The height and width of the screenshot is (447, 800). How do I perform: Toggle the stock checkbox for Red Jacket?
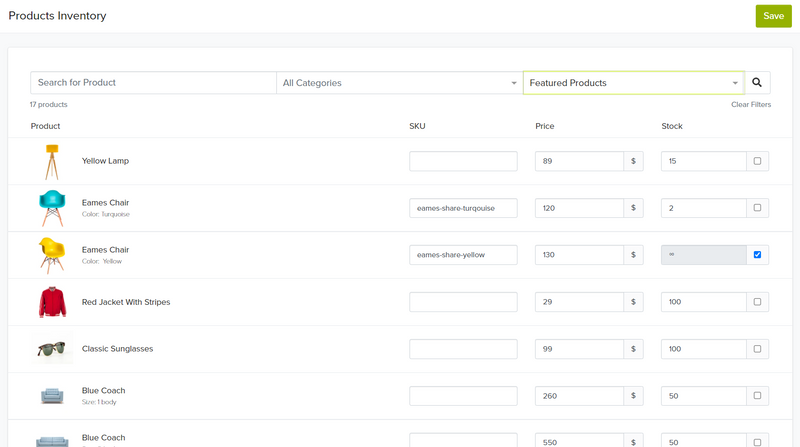[757, 302]
